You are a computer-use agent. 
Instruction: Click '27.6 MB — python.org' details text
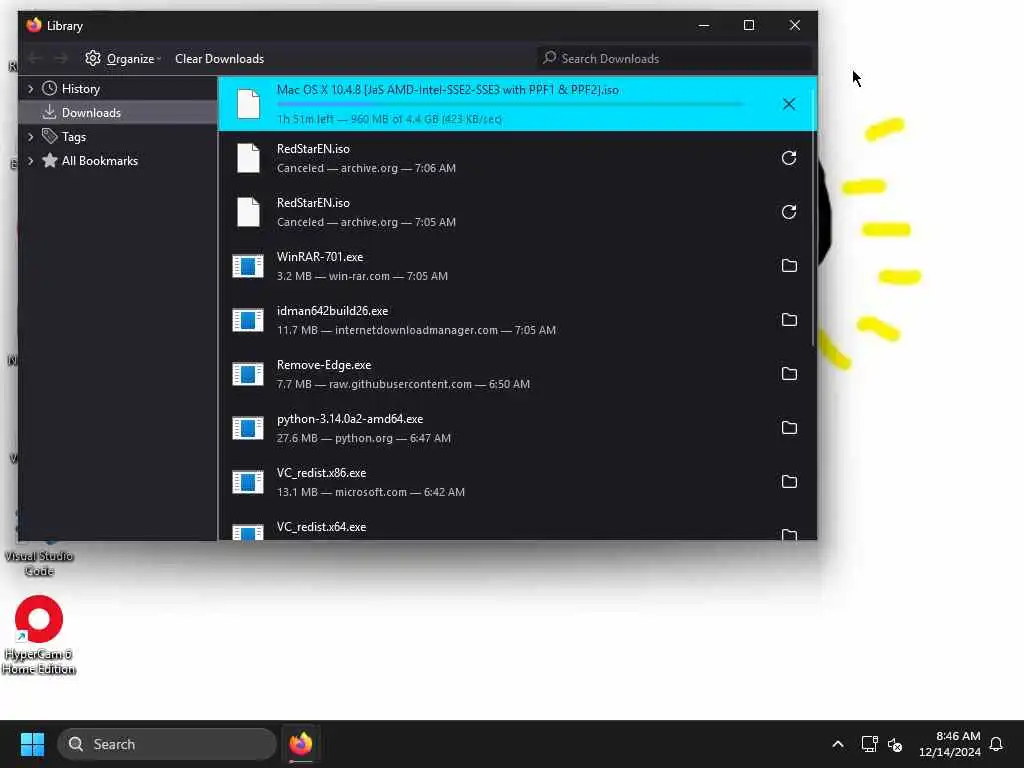[x=364, y=438]
